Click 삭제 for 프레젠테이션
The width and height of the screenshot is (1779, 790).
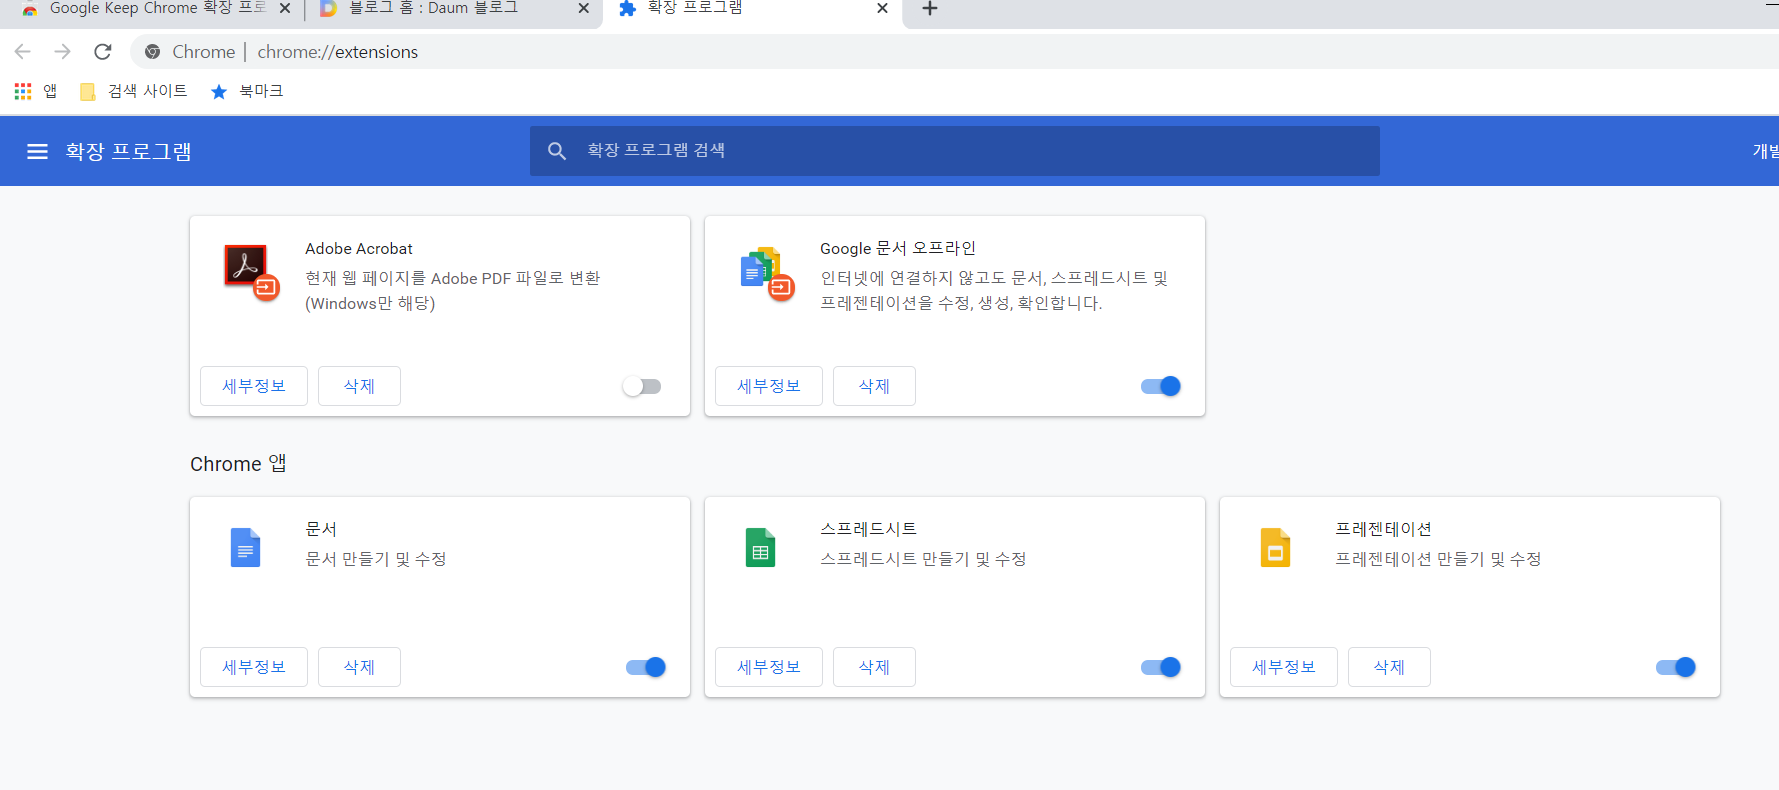click(x=1389, y=667)
